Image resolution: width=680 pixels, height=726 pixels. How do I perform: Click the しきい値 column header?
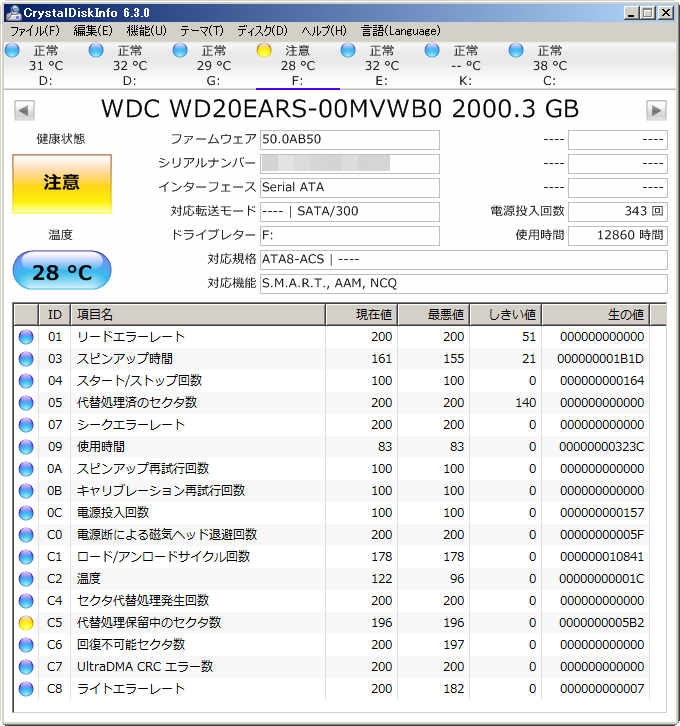[506, 315]
